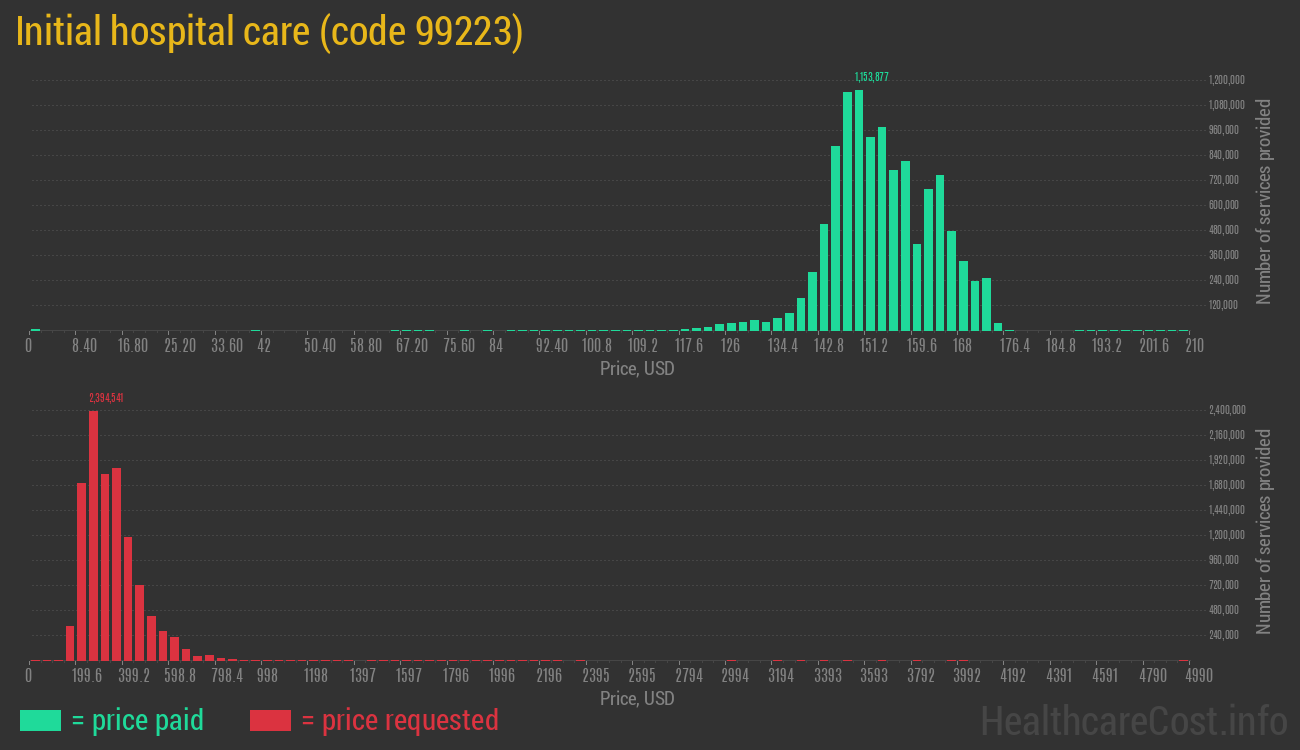
Task: Click the 168 tick on the top x-axis
Action: [962, 346]
